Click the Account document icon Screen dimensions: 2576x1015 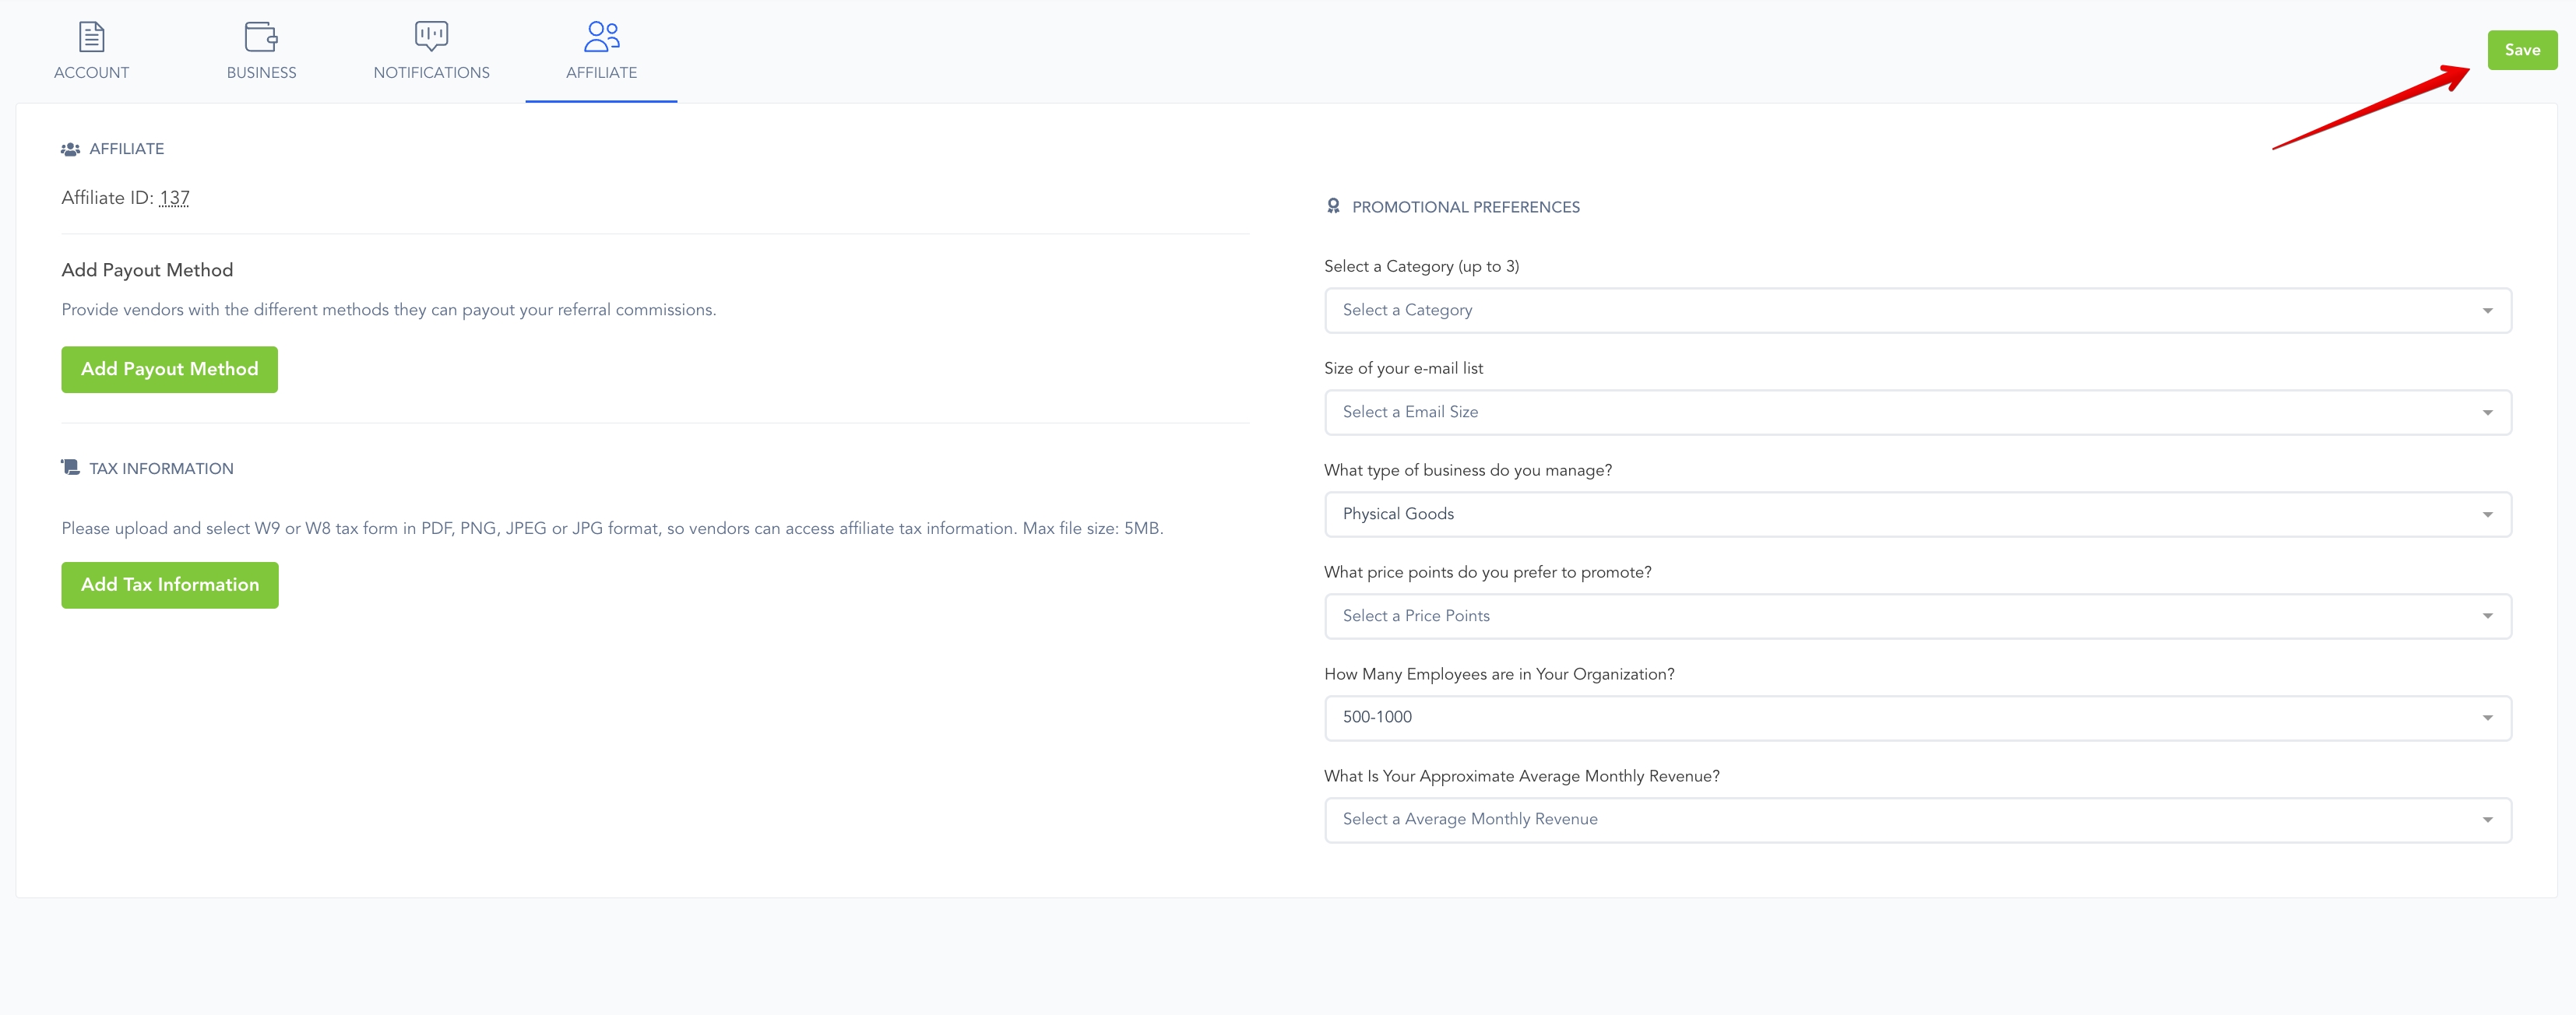coord(91,37)
